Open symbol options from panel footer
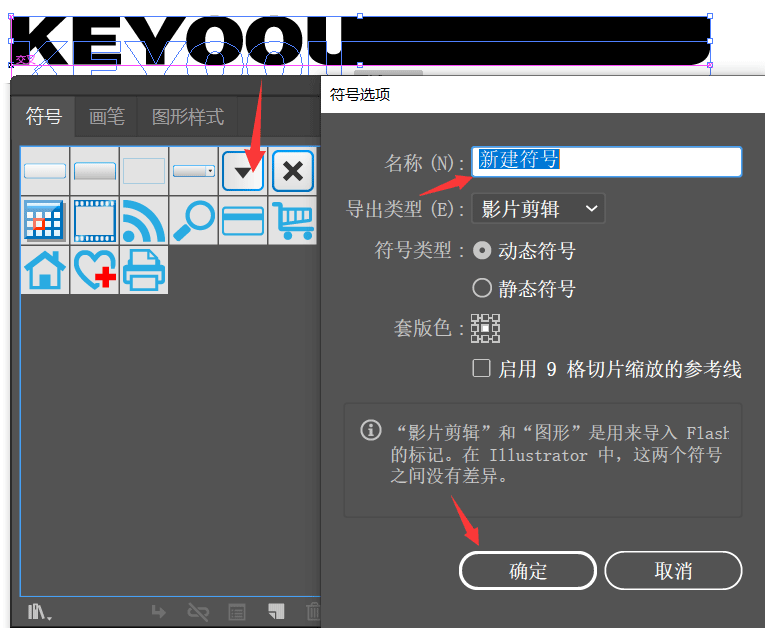 point(237,612)
